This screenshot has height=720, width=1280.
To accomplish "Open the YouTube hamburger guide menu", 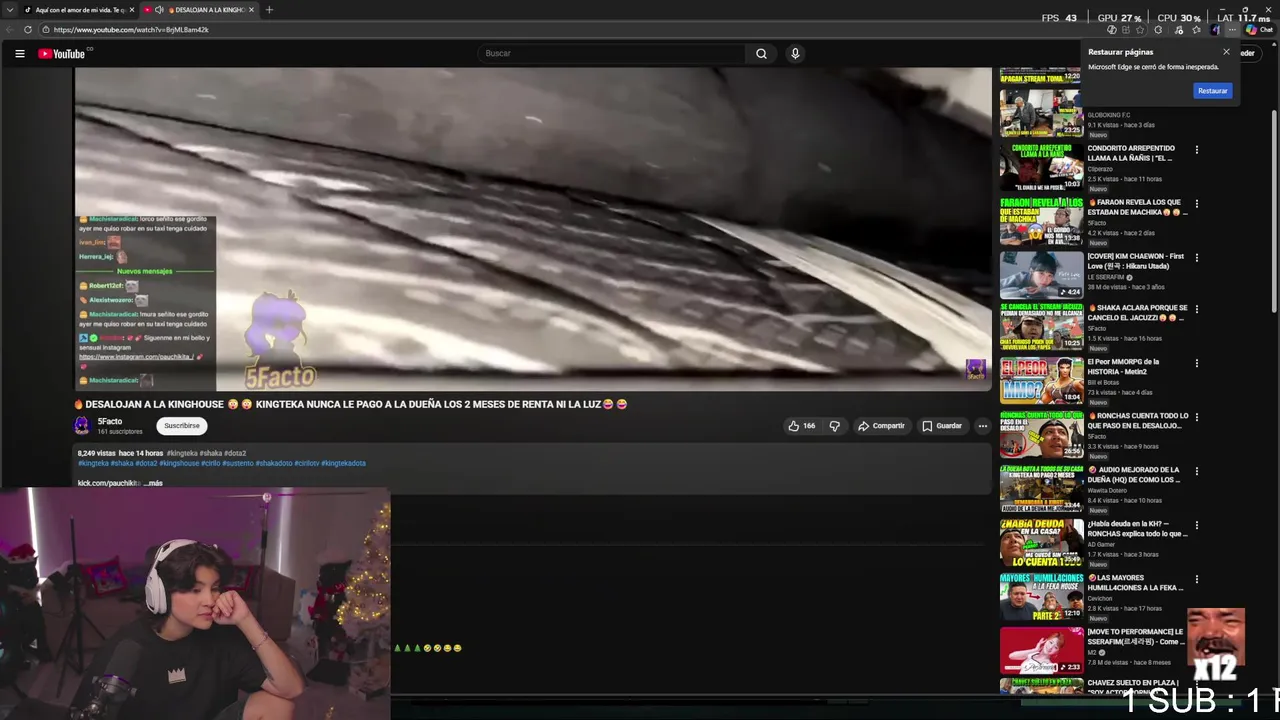I will (x=19, y=54).
